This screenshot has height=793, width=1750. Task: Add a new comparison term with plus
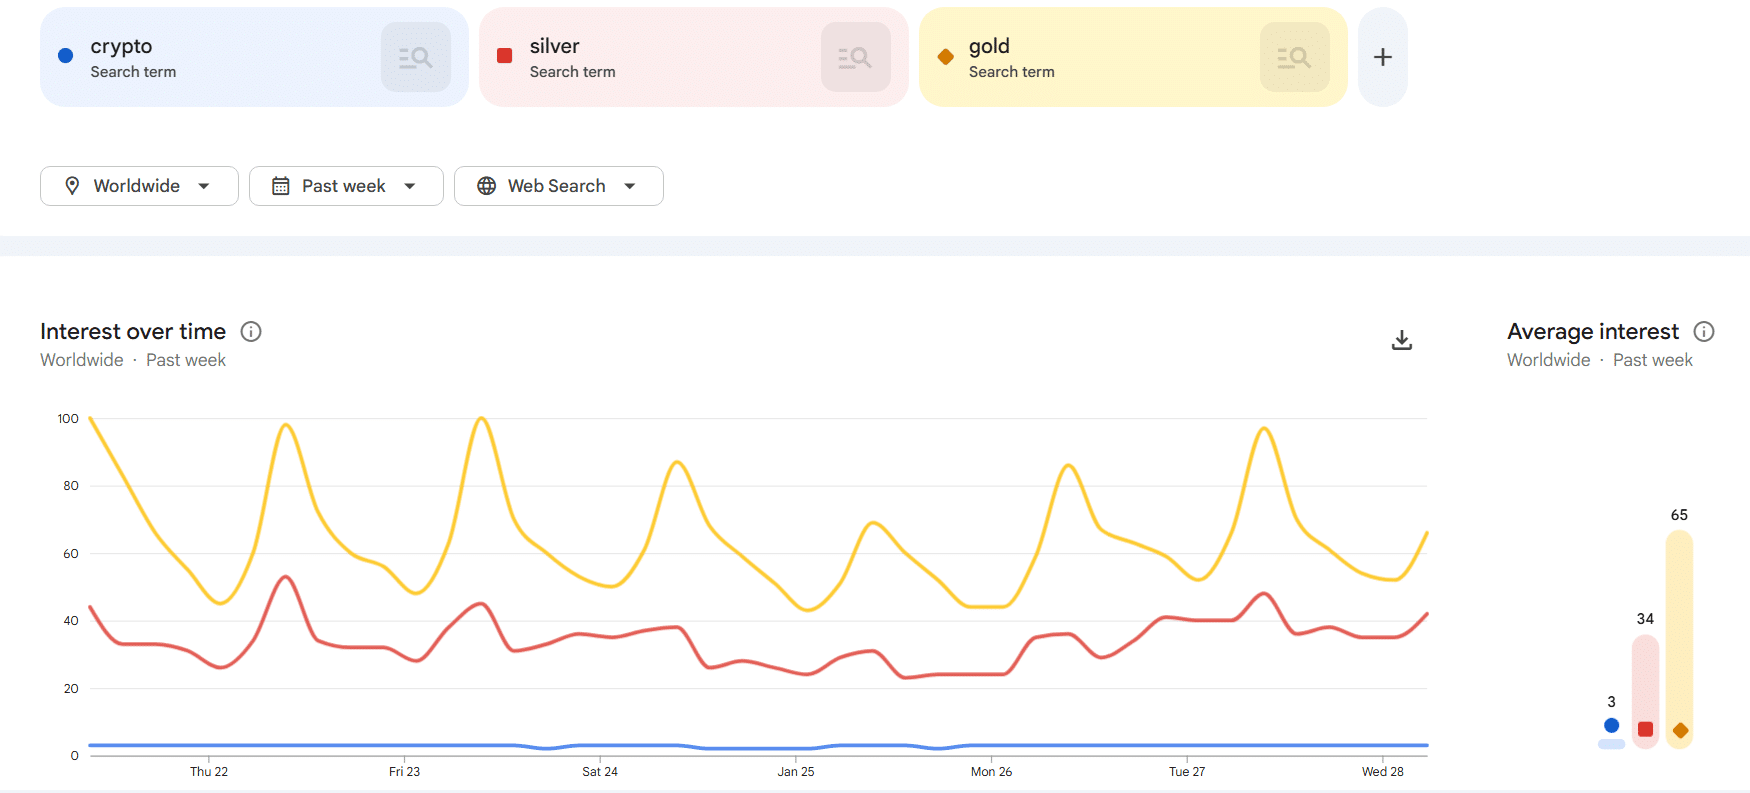(1383, 57)
